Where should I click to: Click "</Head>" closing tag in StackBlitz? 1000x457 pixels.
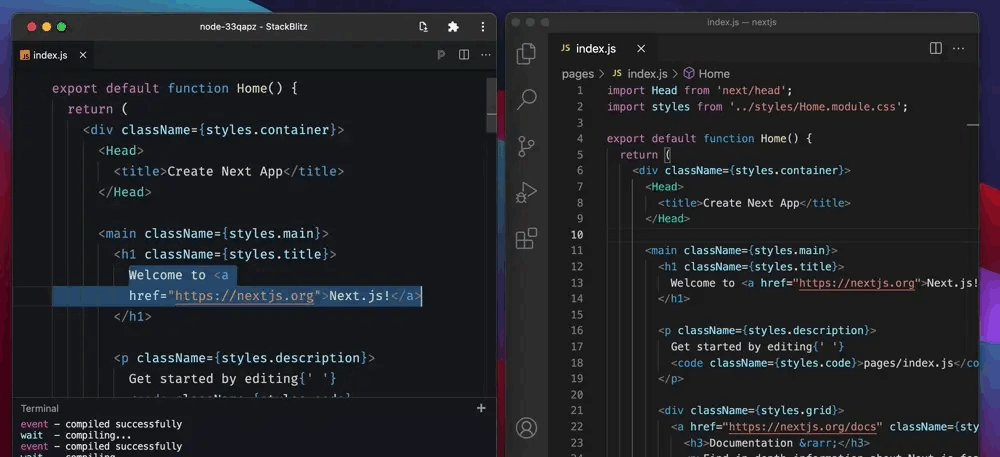click(125, 192)
